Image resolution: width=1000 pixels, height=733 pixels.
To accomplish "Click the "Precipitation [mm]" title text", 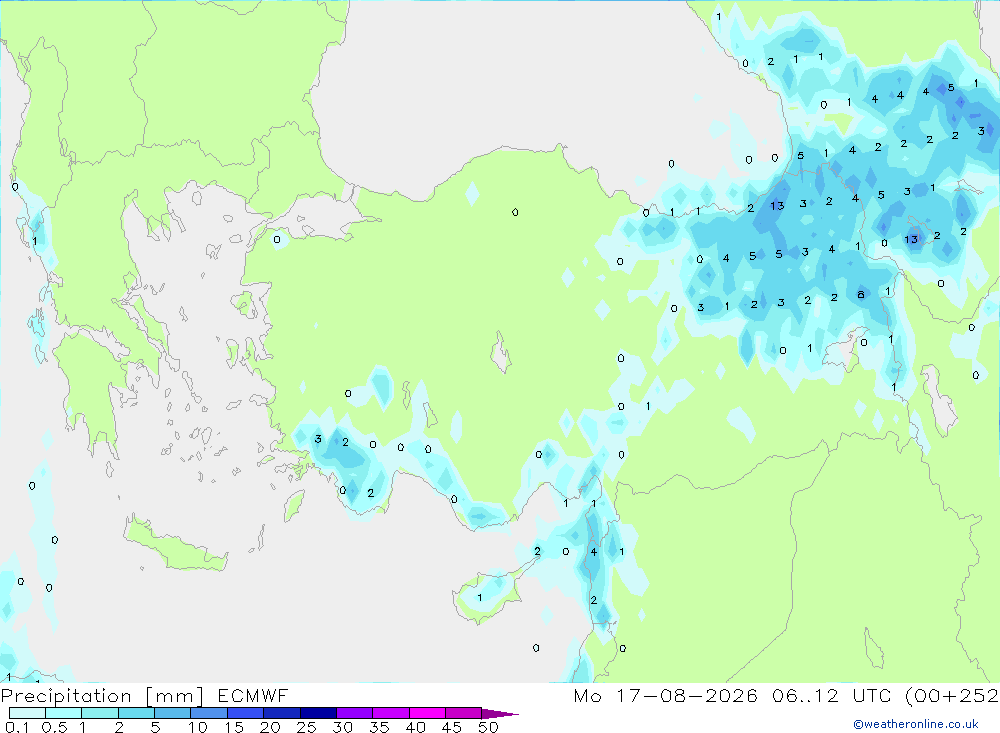I will (102, 695).
